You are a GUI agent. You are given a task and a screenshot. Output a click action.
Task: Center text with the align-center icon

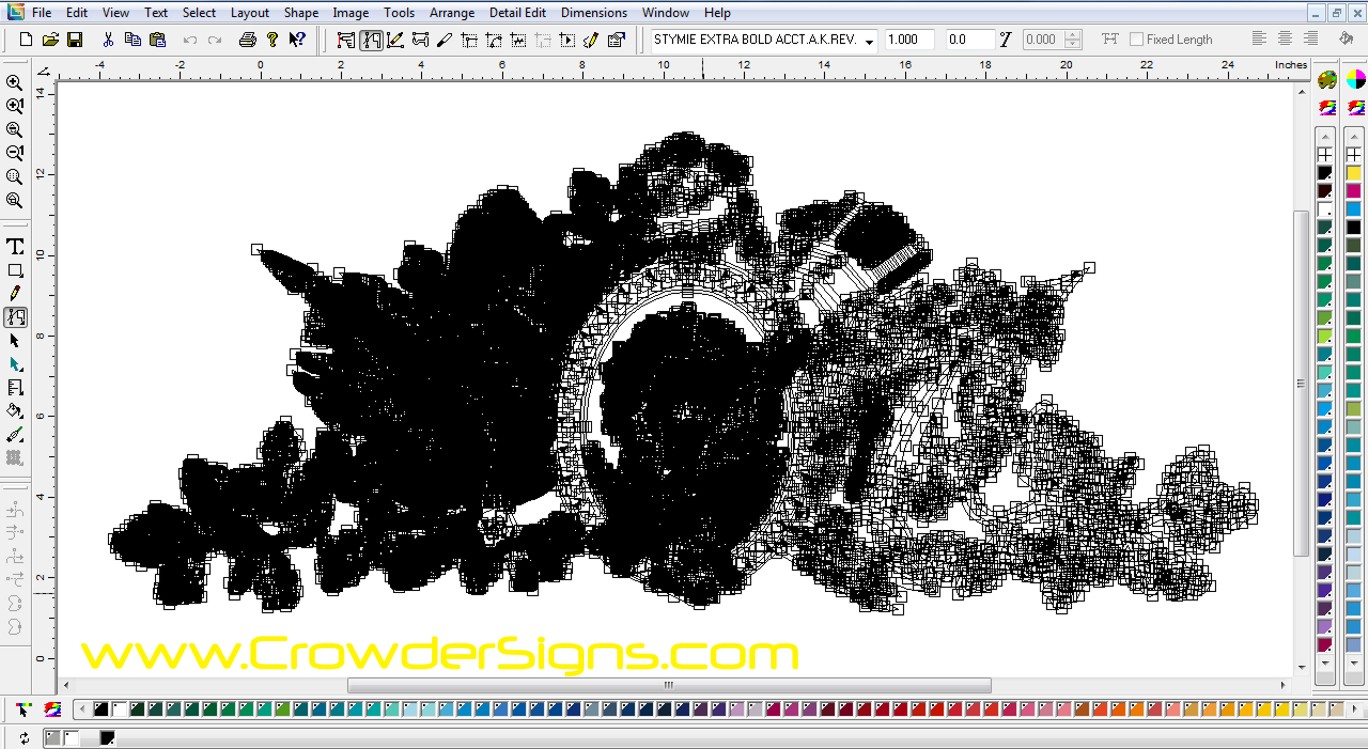coord(1285,39)
